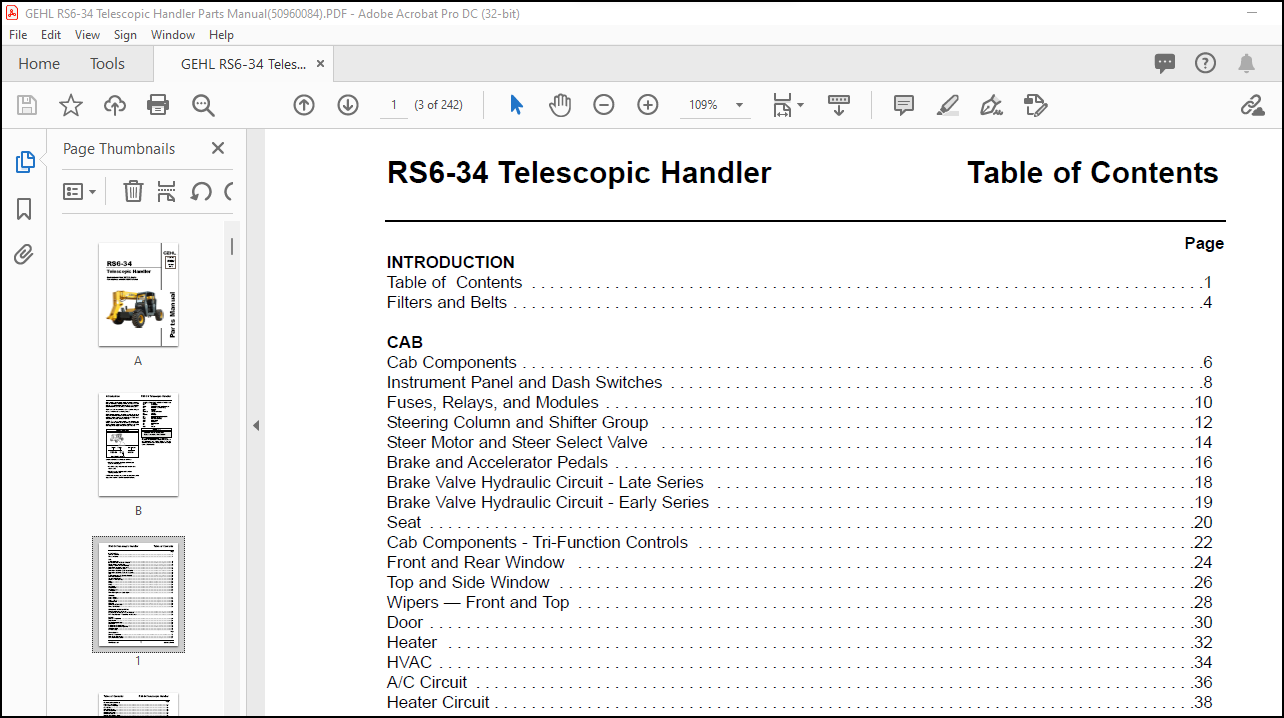Image resolution: width=1284 pixels, height=718 pixels.
Task: Rotate pages counterclockwise in the thumbnails panel
Action: click(201, 191)
